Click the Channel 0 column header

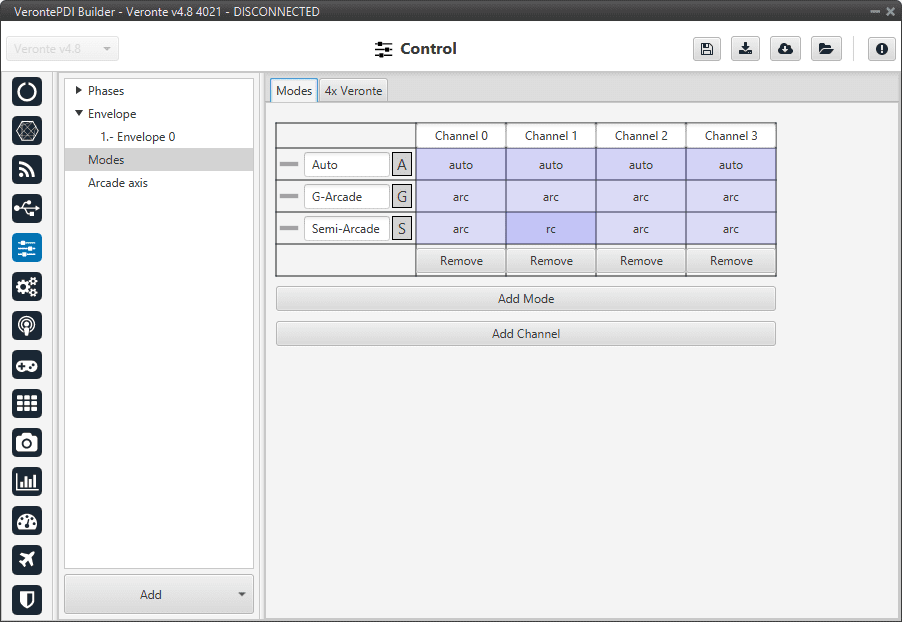(461, 136)
